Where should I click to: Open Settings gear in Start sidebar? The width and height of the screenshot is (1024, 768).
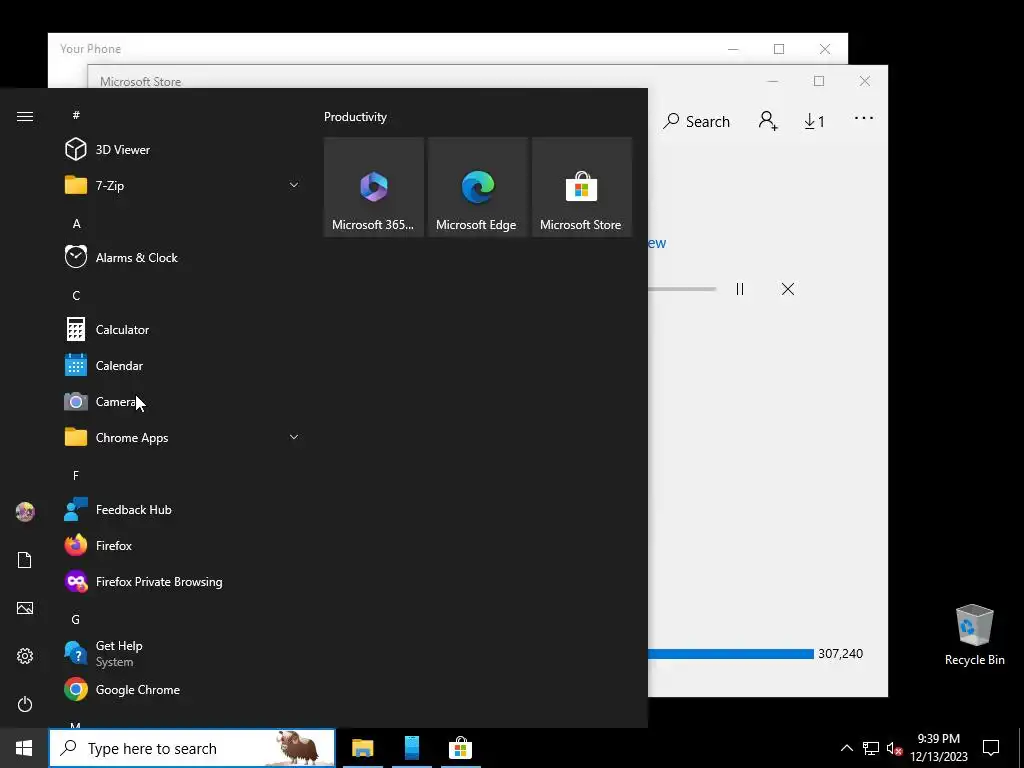point(25,656)
